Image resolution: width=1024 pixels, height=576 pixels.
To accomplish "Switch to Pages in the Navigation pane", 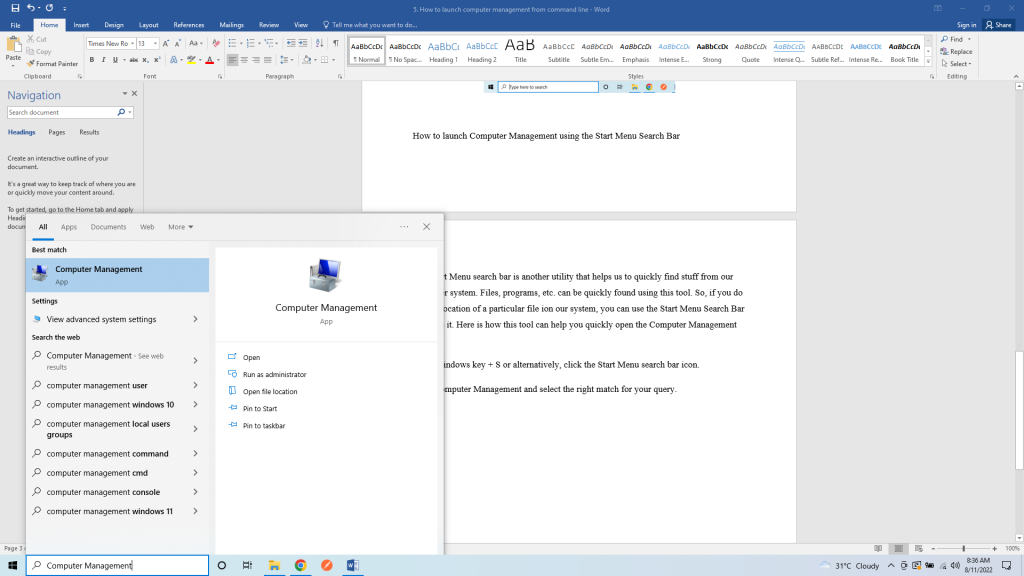I will 57,132.
